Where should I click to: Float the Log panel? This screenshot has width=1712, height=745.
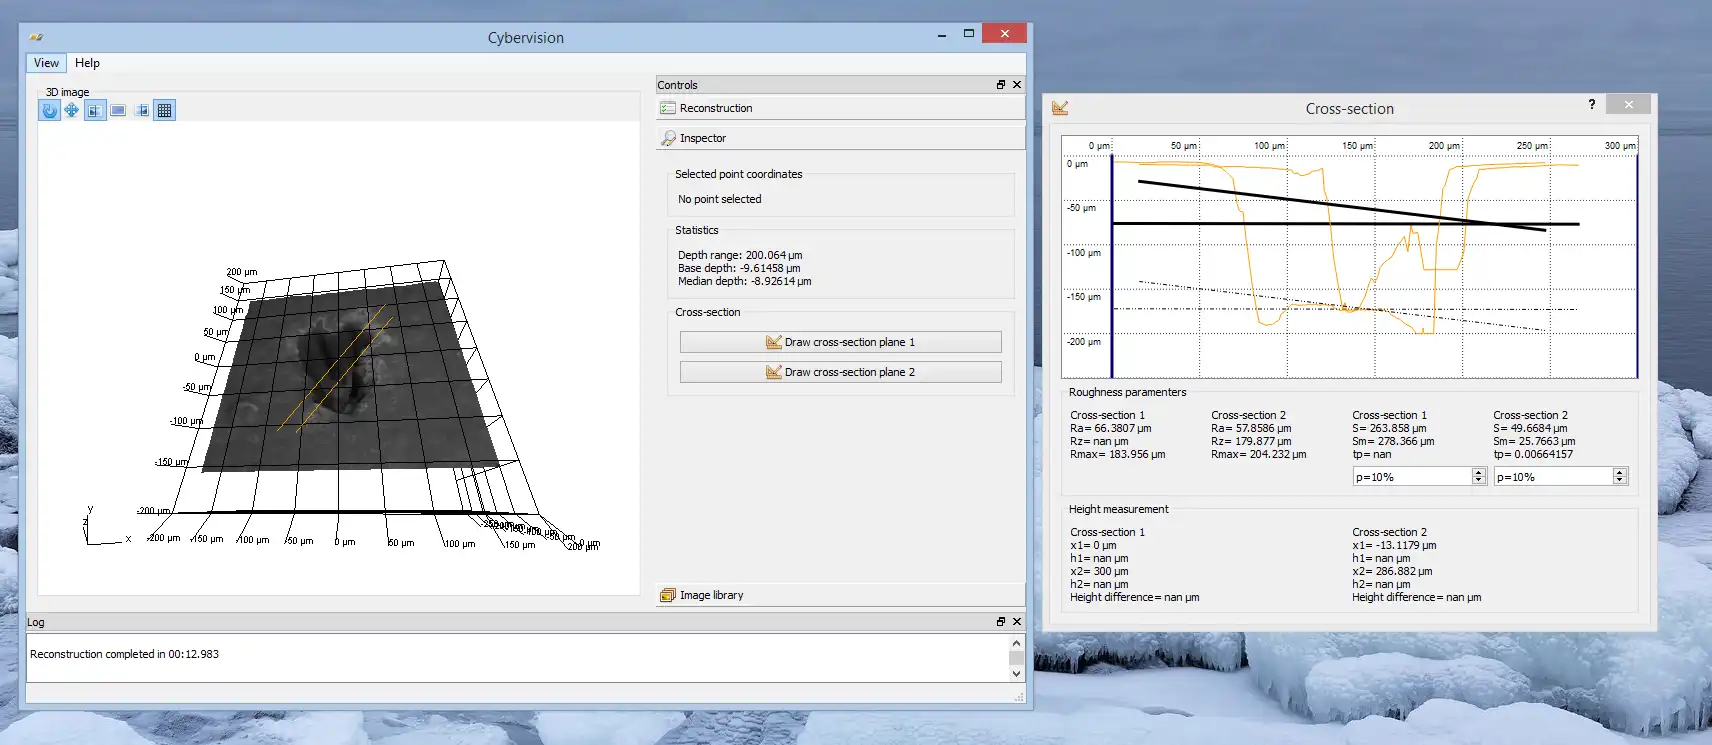(x=1001, y=622)
